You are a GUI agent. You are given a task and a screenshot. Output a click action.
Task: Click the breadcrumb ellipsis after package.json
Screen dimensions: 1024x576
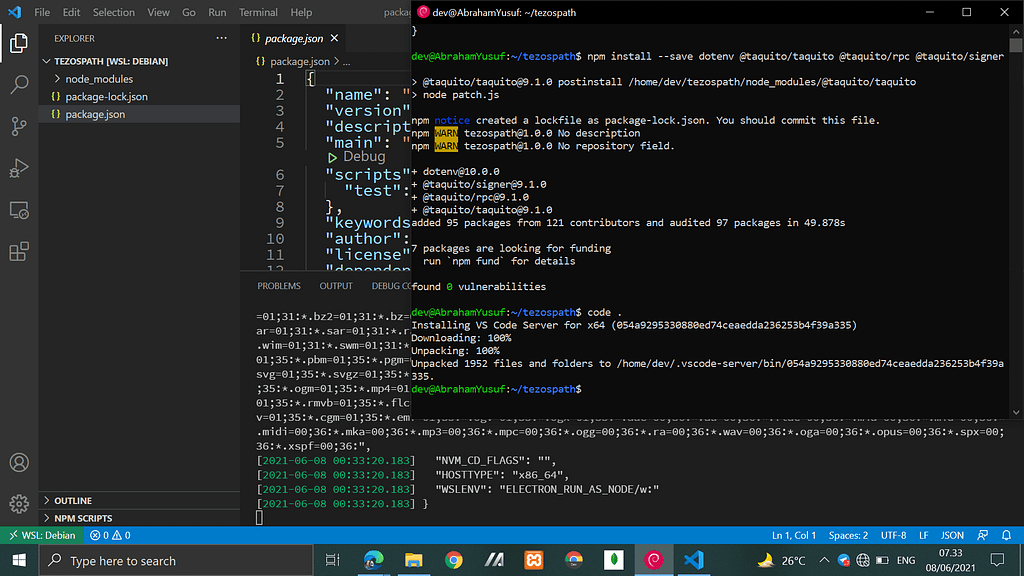(347, 61)
